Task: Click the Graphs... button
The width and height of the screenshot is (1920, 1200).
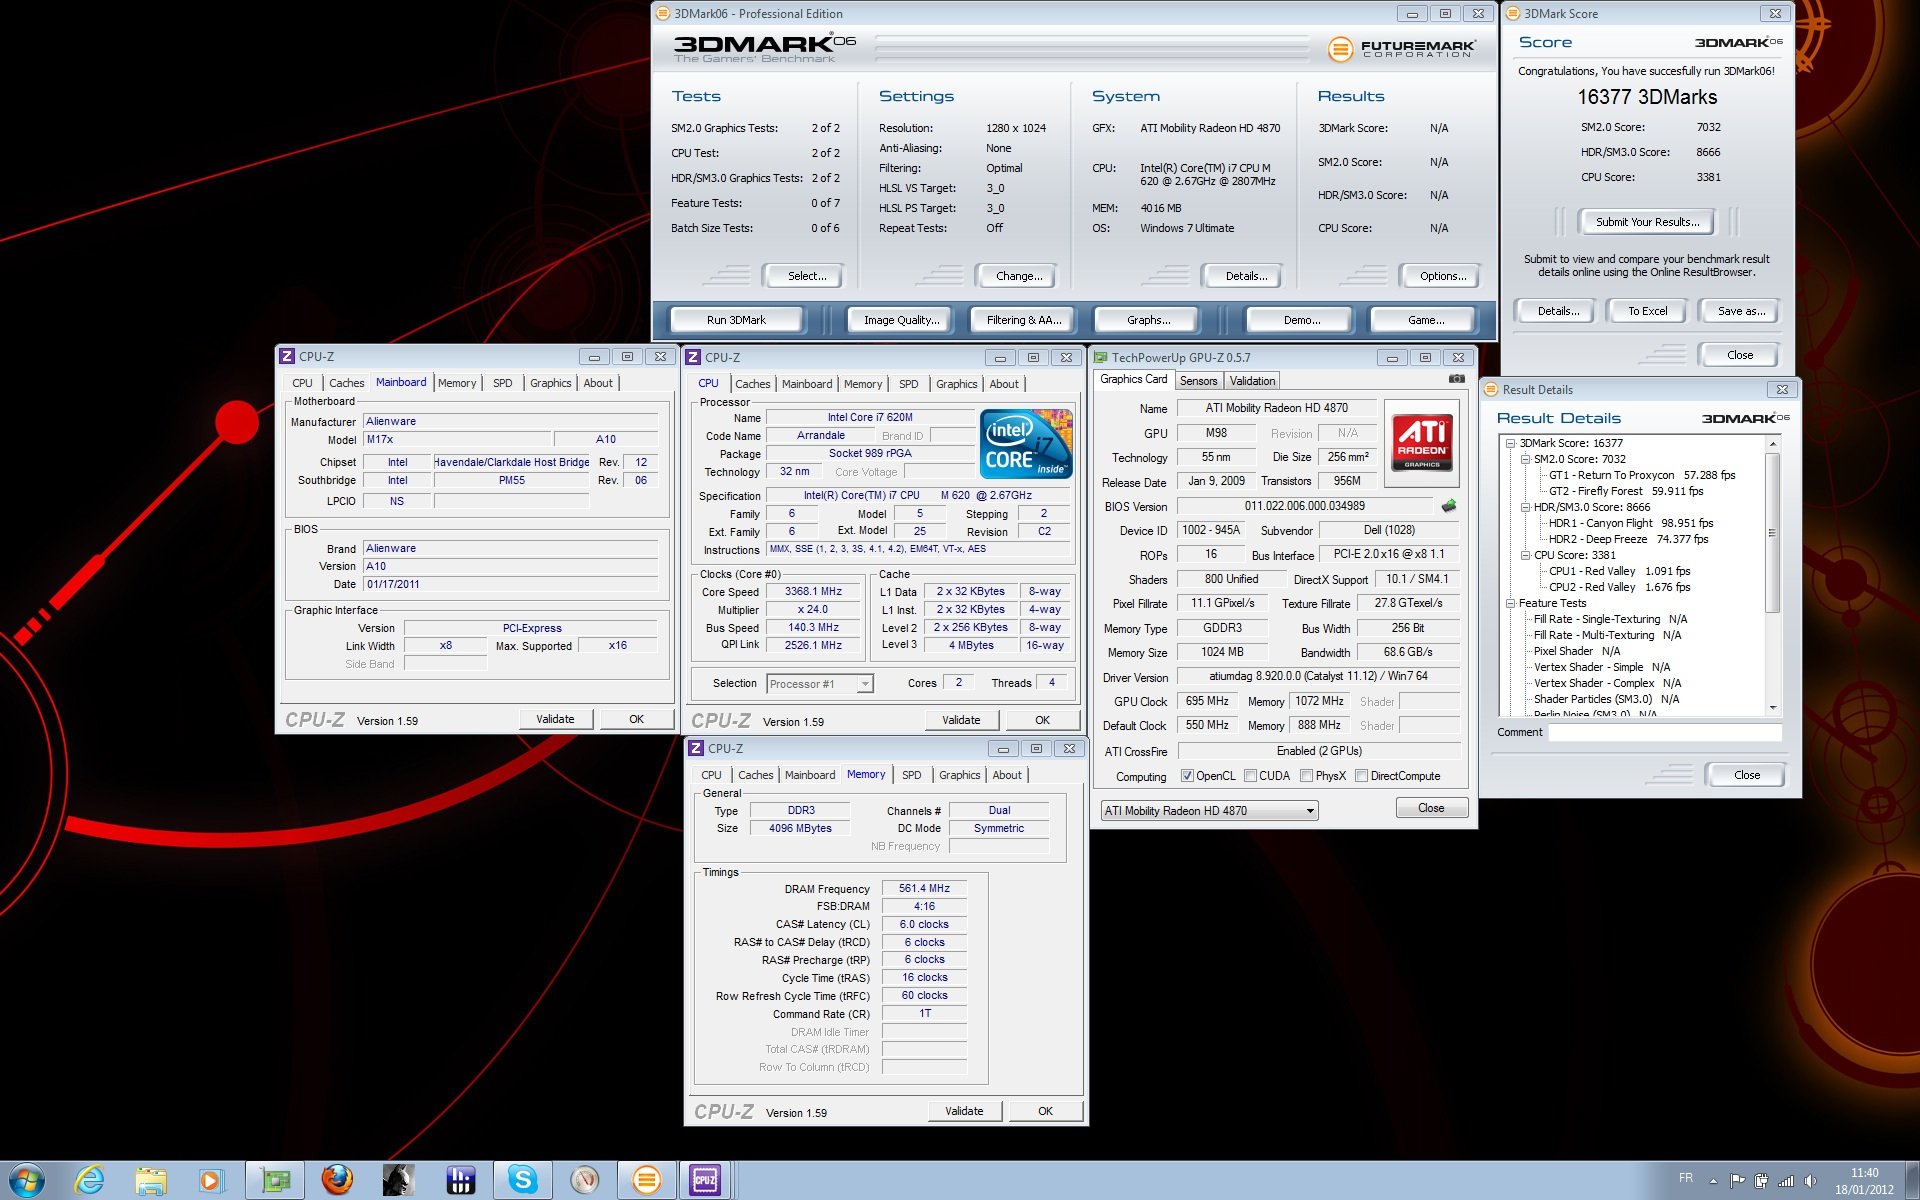Action: click(x=1148, y=320)
